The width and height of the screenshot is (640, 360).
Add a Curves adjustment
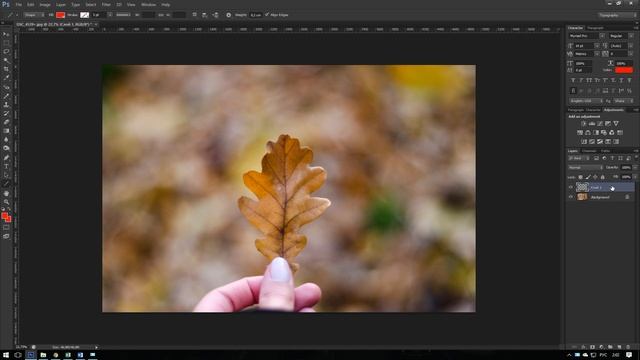(600, 123)
